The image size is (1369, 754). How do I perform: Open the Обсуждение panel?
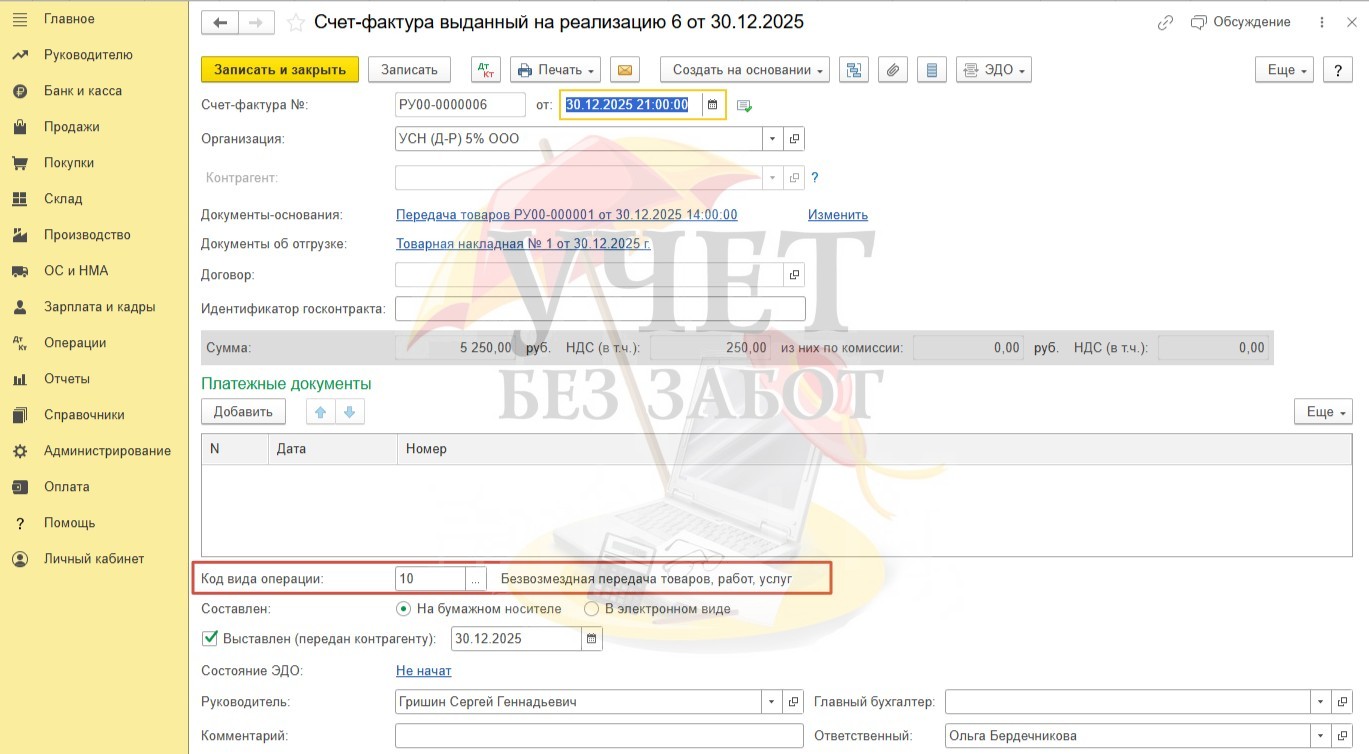pos(1241,22)
